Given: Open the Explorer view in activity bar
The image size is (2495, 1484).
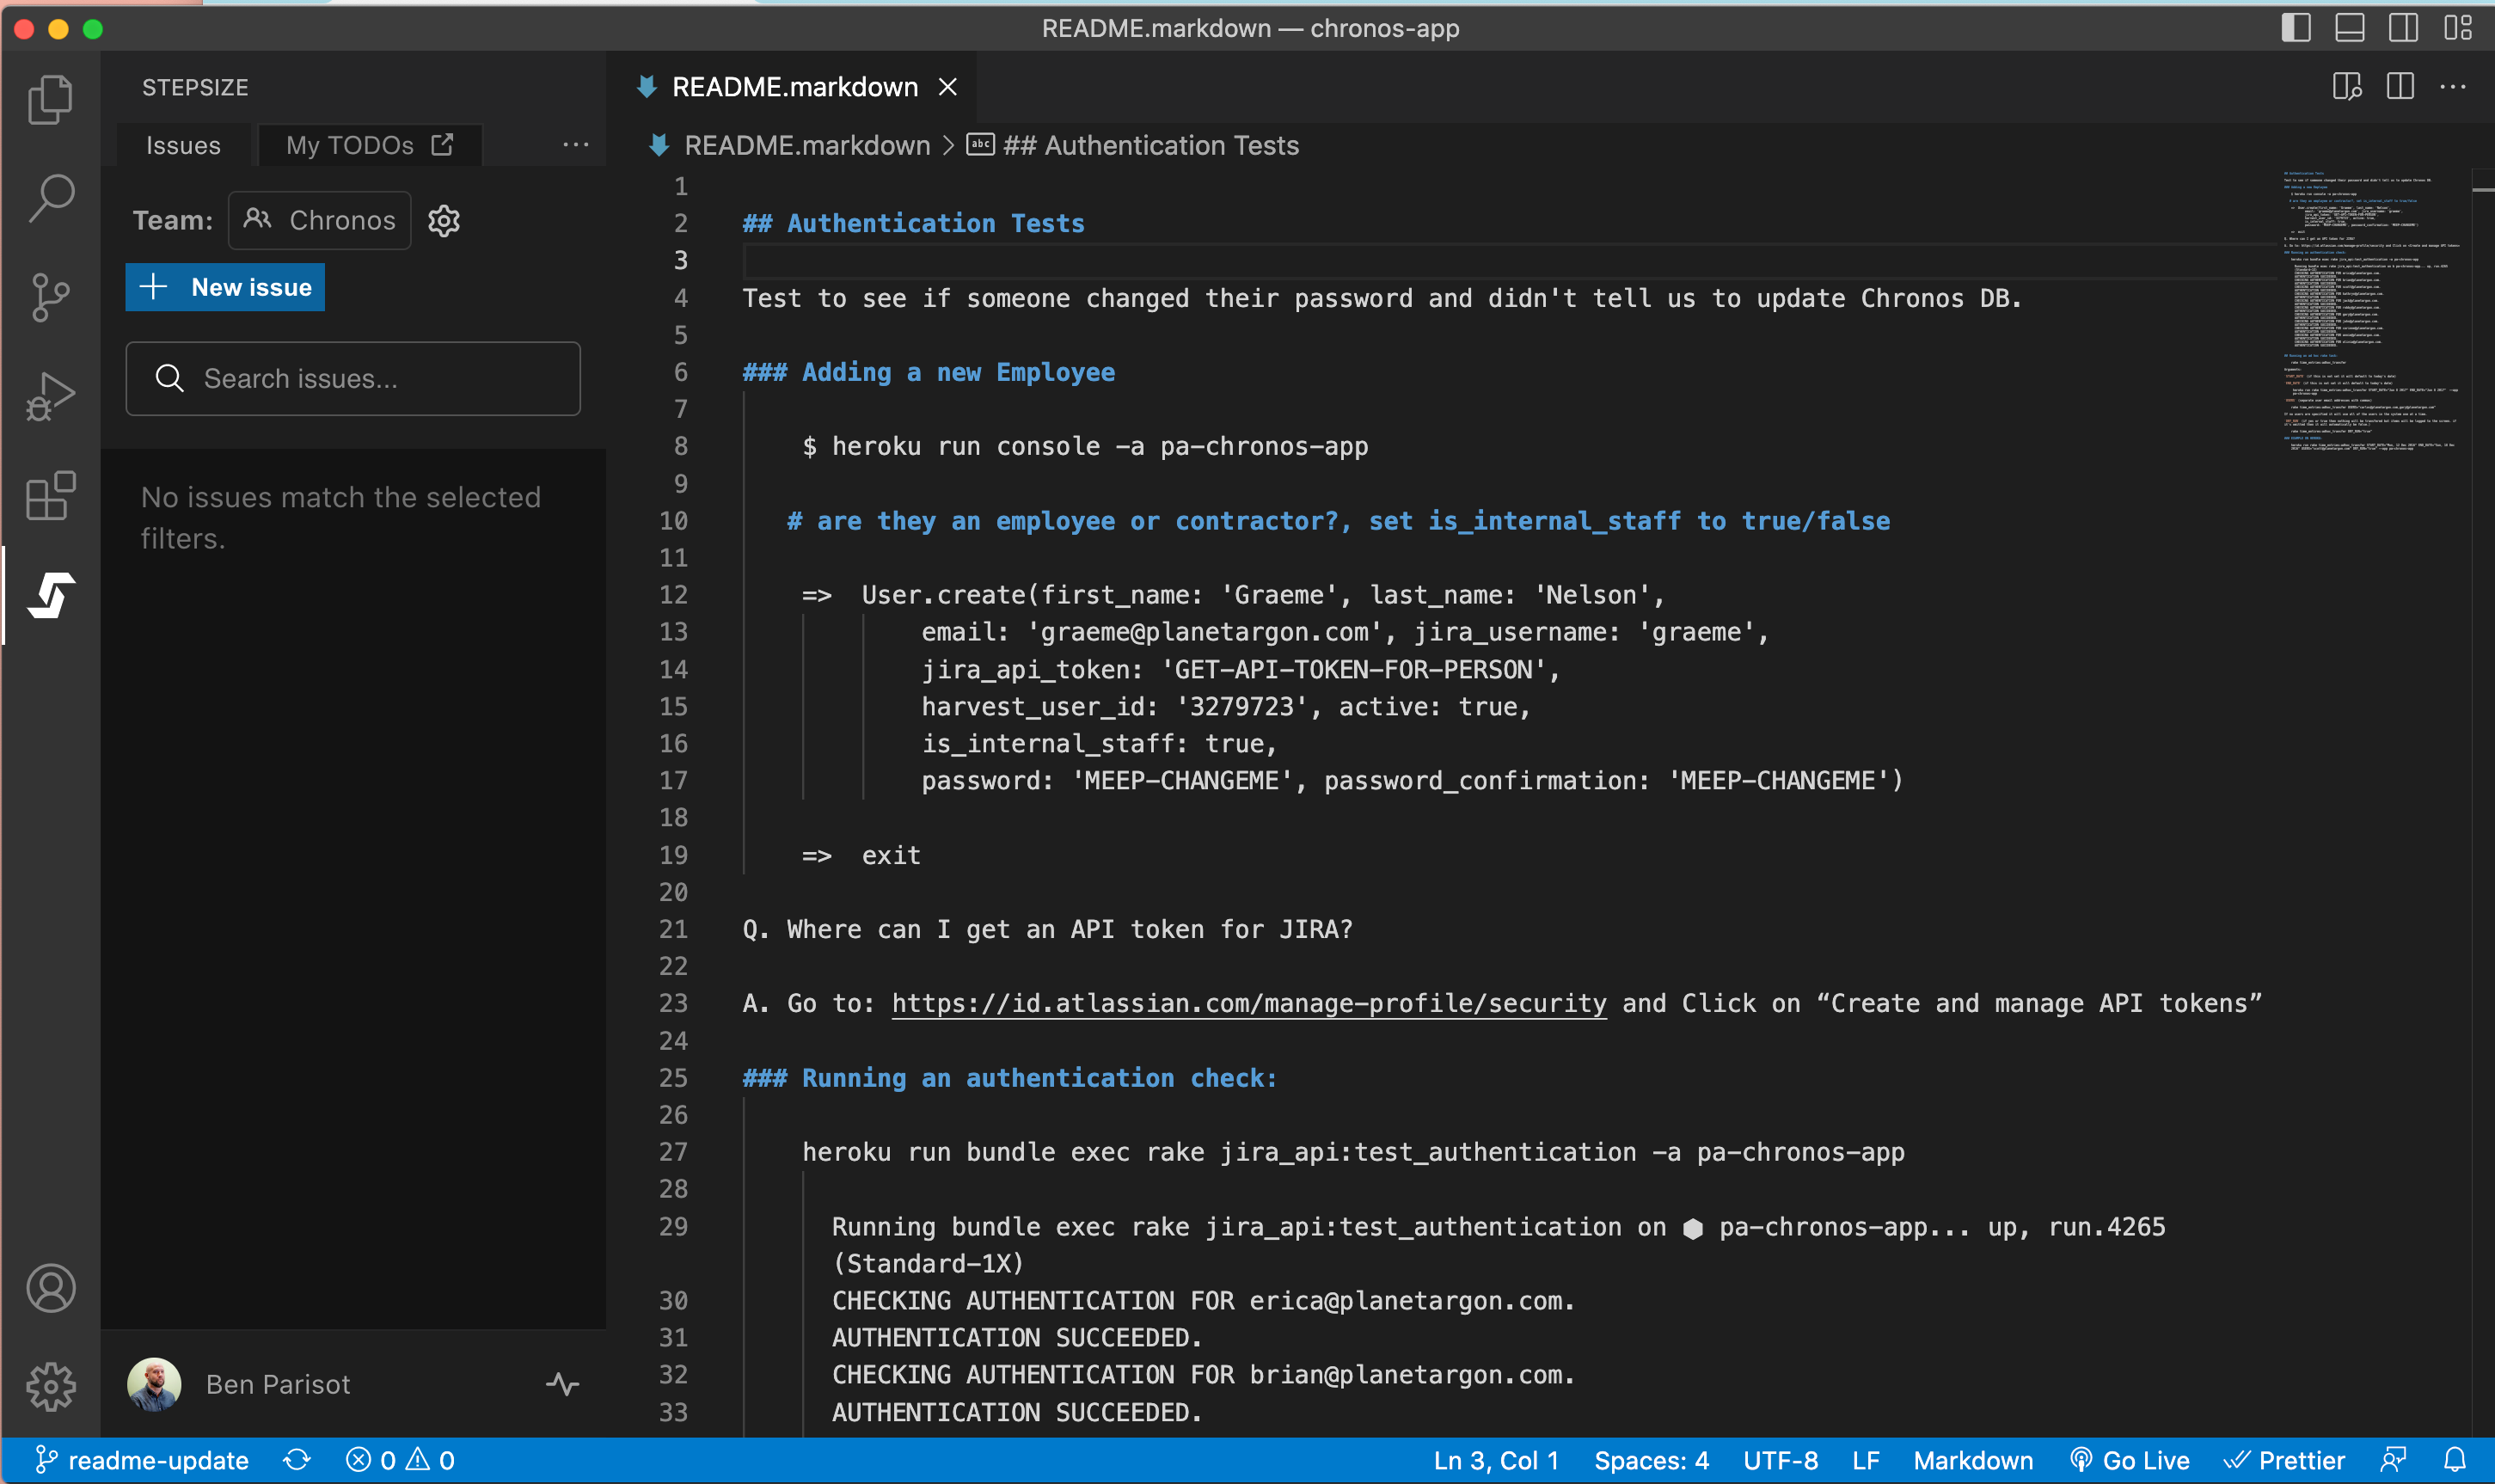Looking at the screenshot, I should tap(50, 99).
